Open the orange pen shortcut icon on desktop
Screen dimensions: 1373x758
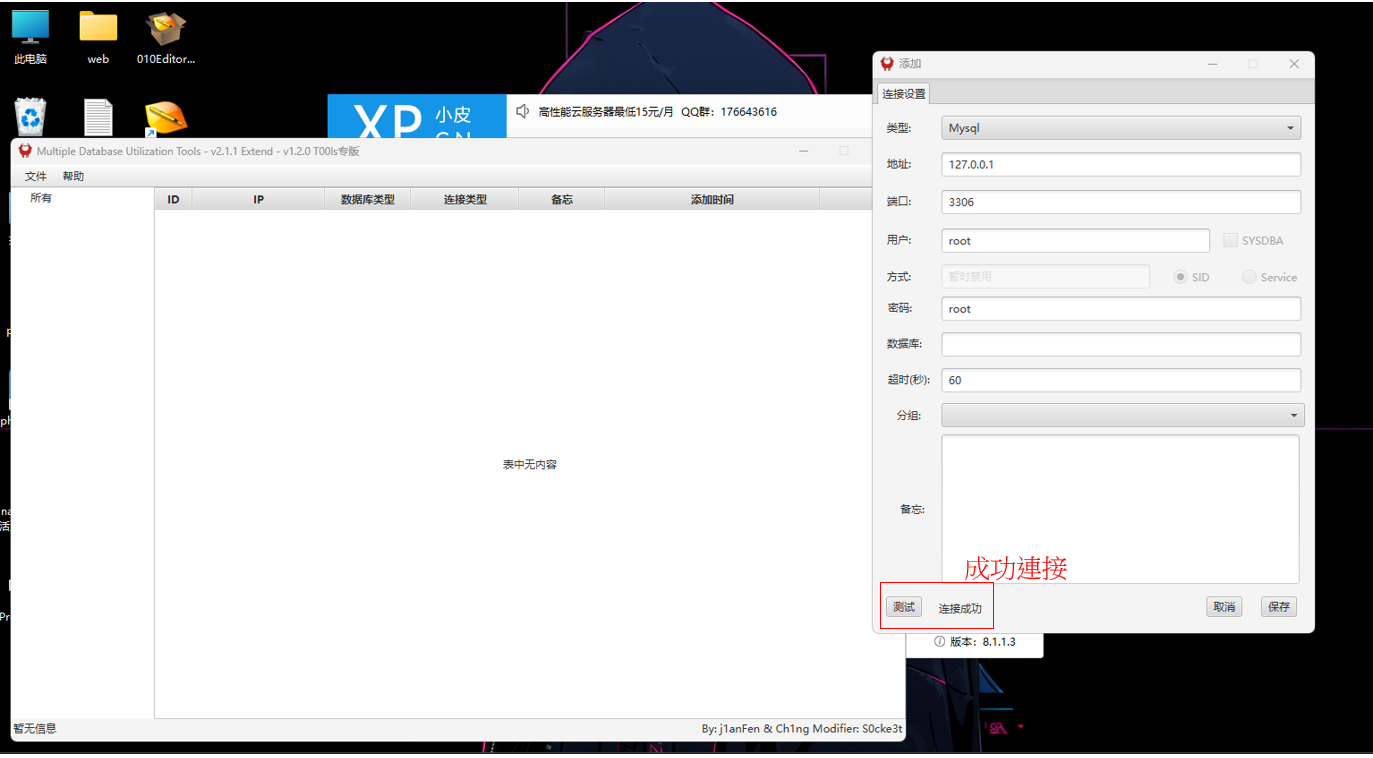point(165,118)
